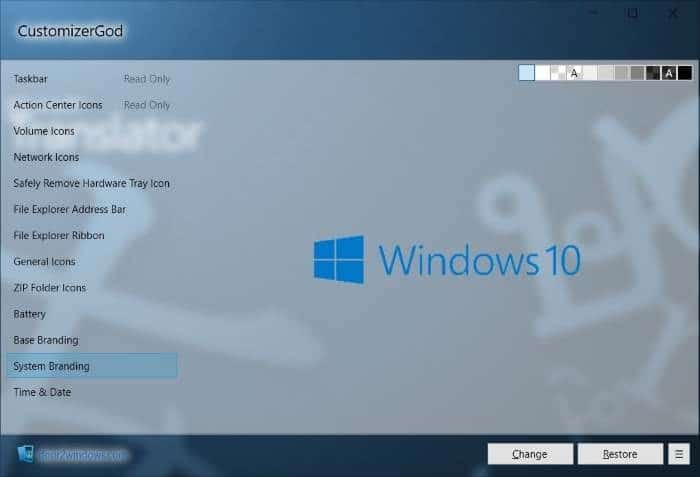700x477 pixels.
Task: Choose the solid black swatch at far right
Action: pos(685,72)
